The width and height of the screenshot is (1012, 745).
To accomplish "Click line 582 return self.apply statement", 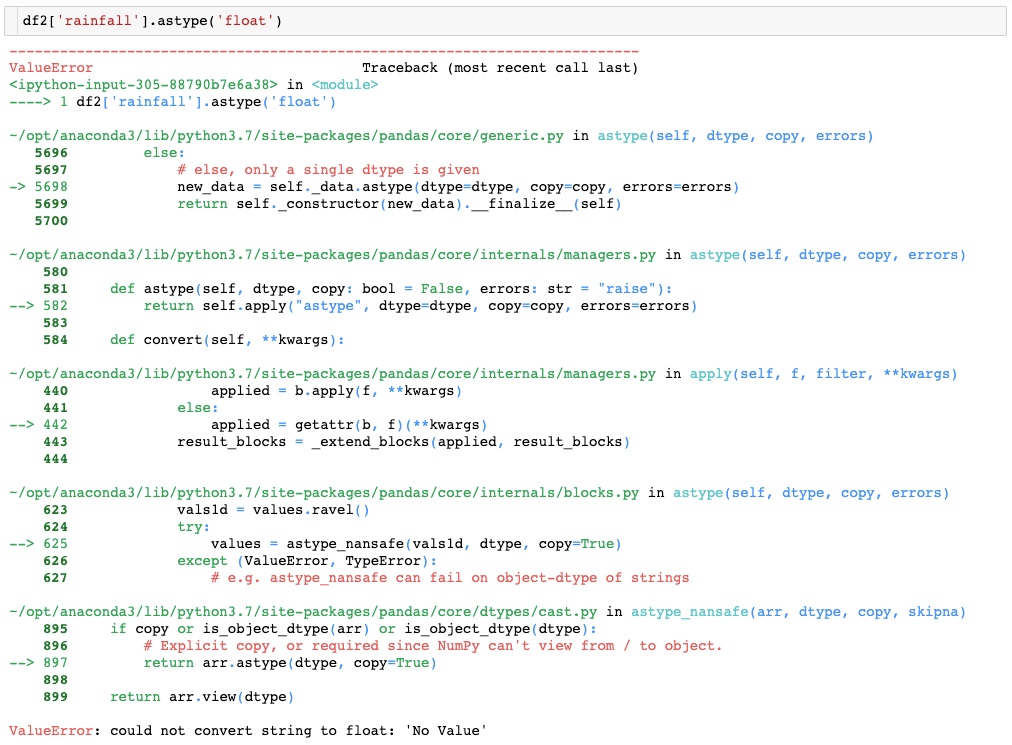I will tap(419, 306).
